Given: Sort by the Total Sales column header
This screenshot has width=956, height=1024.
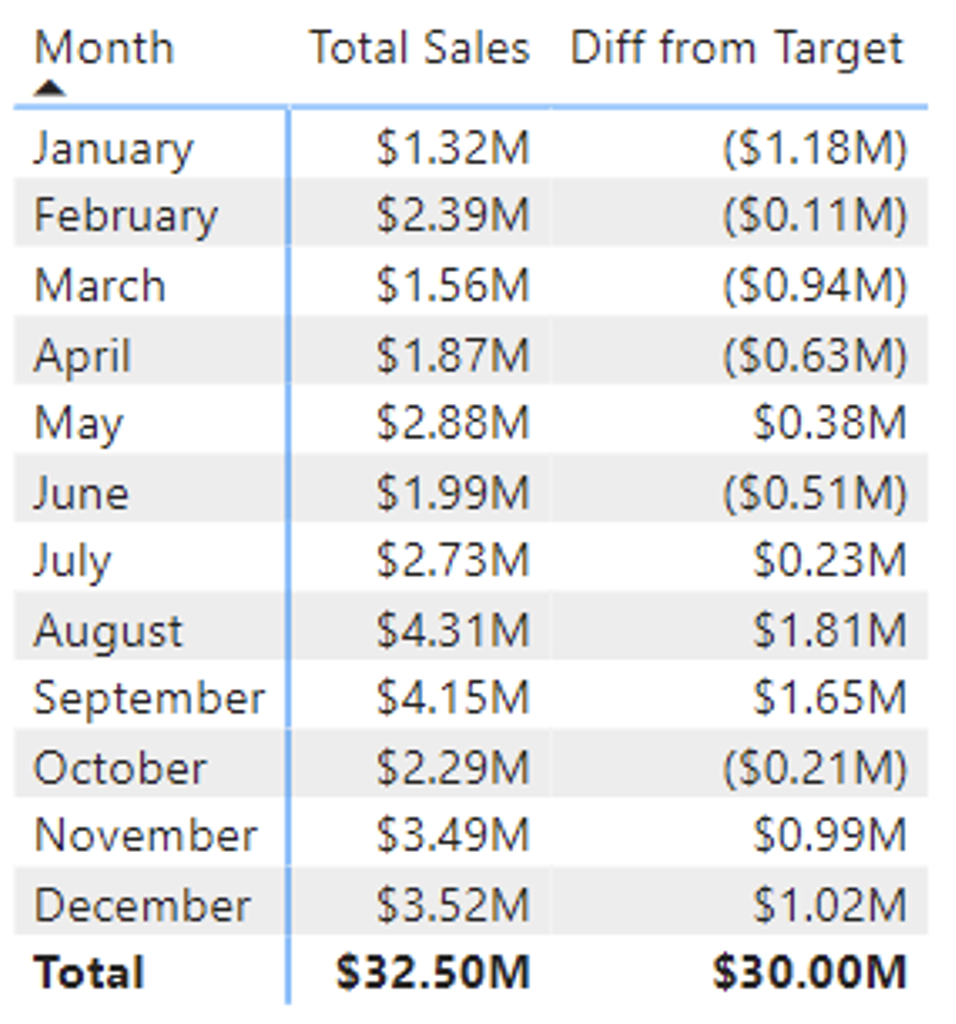Looking at the screenshot, I should coord(419,48).
